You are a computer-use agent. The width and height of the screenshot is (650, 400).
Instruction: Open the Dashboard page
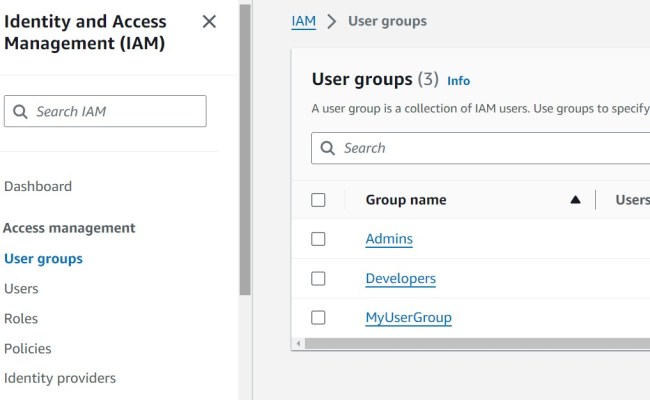38,187
